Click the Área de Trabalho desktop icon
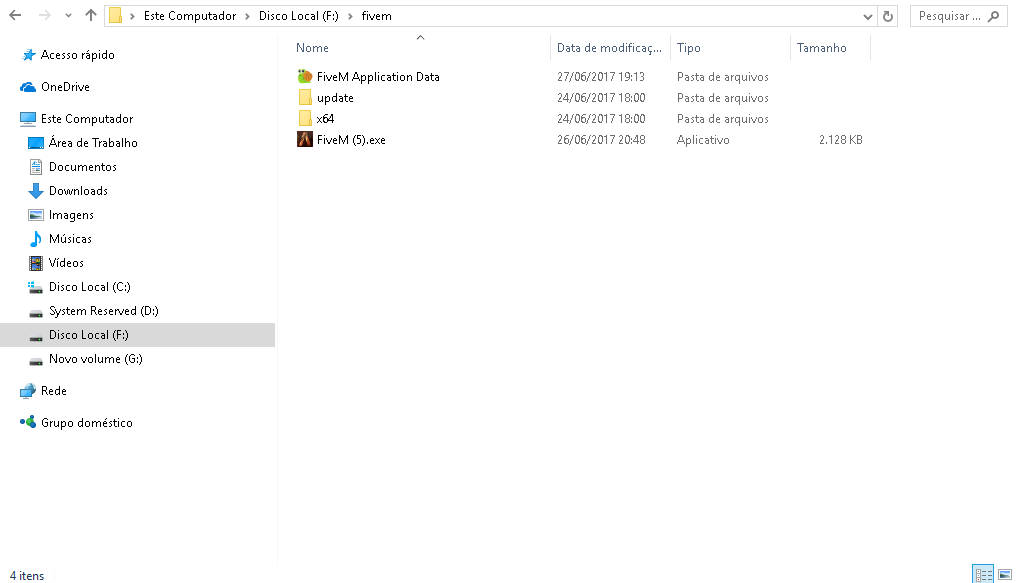Screen dimensions: 1017x583 pos(36,143)
